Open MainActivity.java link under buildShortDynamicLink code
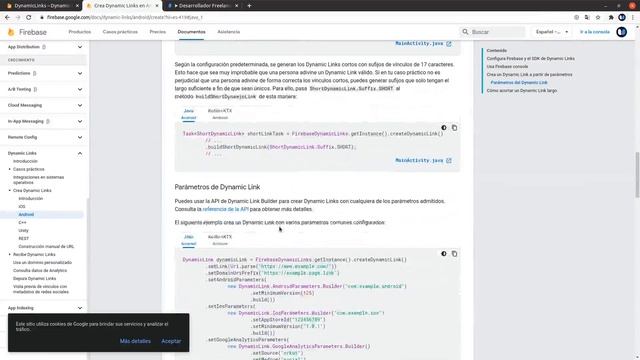 coord(423,160)
